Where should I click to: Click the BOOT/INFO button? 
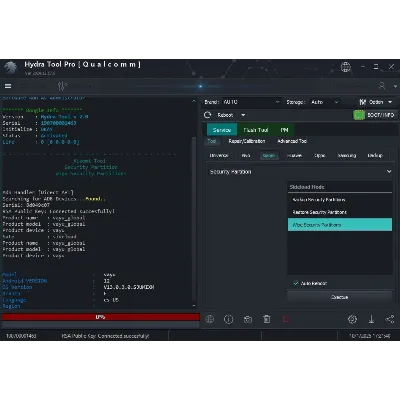point(374,115)
